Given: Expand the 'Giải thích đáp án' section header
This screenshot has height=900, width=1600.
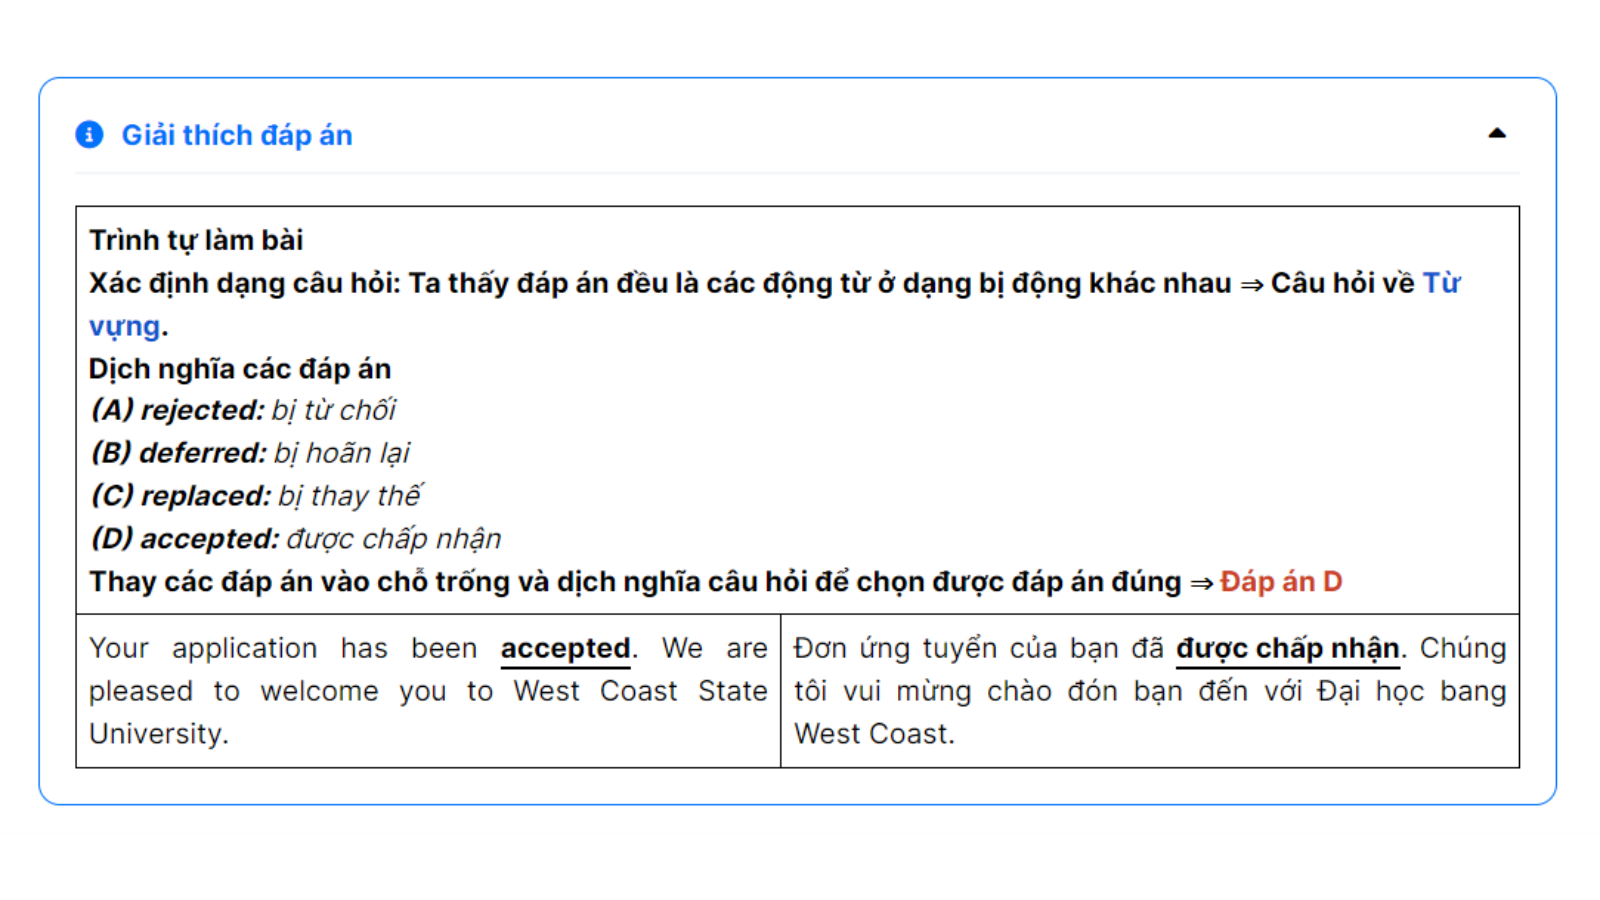Looking at the screenshot, I should (x=237, y=135).
